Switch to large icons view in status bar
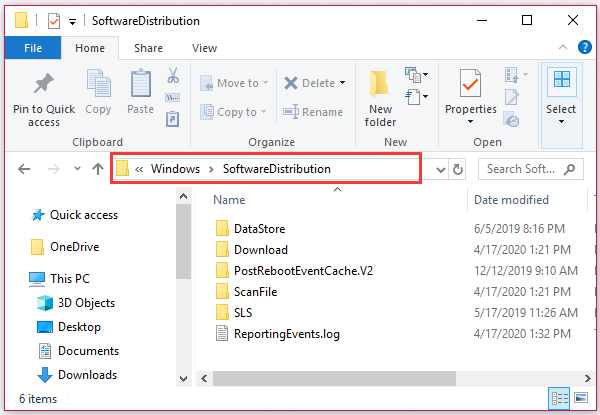 pos(581,398)
